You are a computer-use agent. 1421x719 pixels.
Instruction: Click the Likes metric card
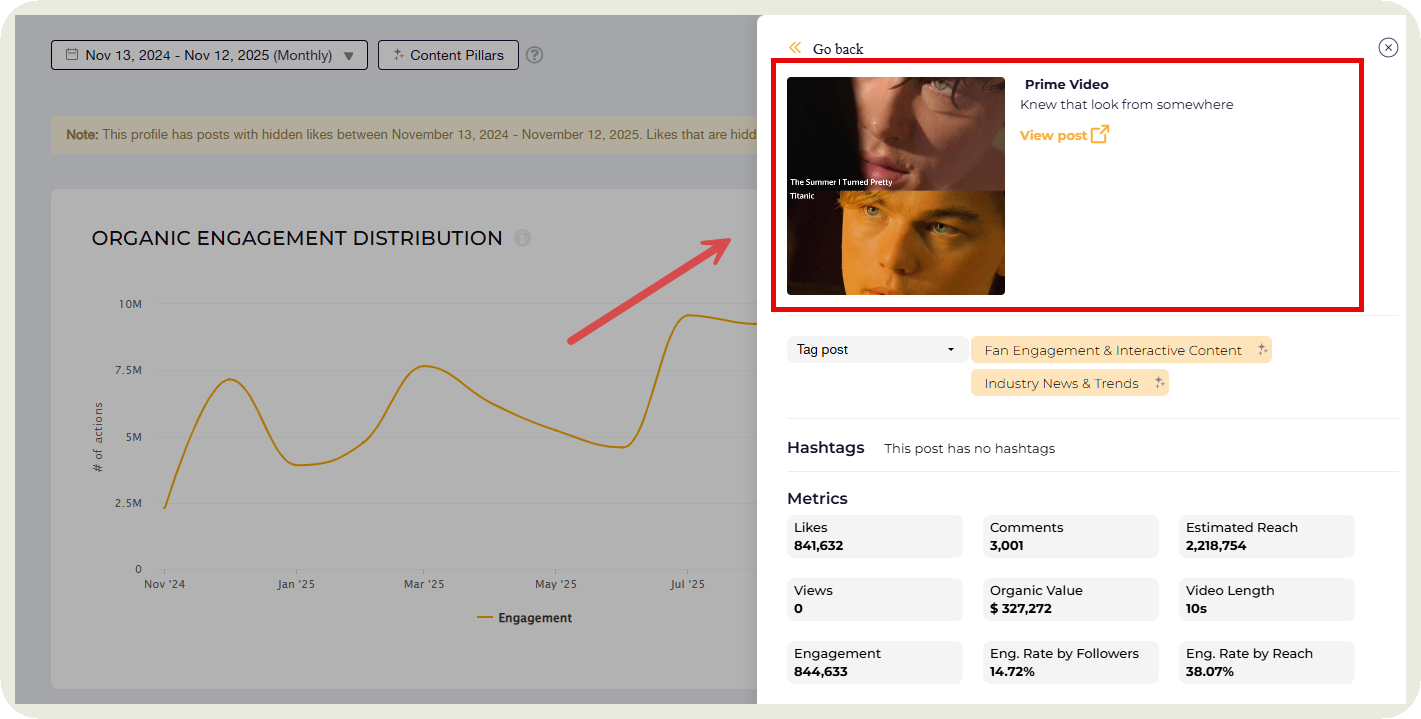[874, 536]
